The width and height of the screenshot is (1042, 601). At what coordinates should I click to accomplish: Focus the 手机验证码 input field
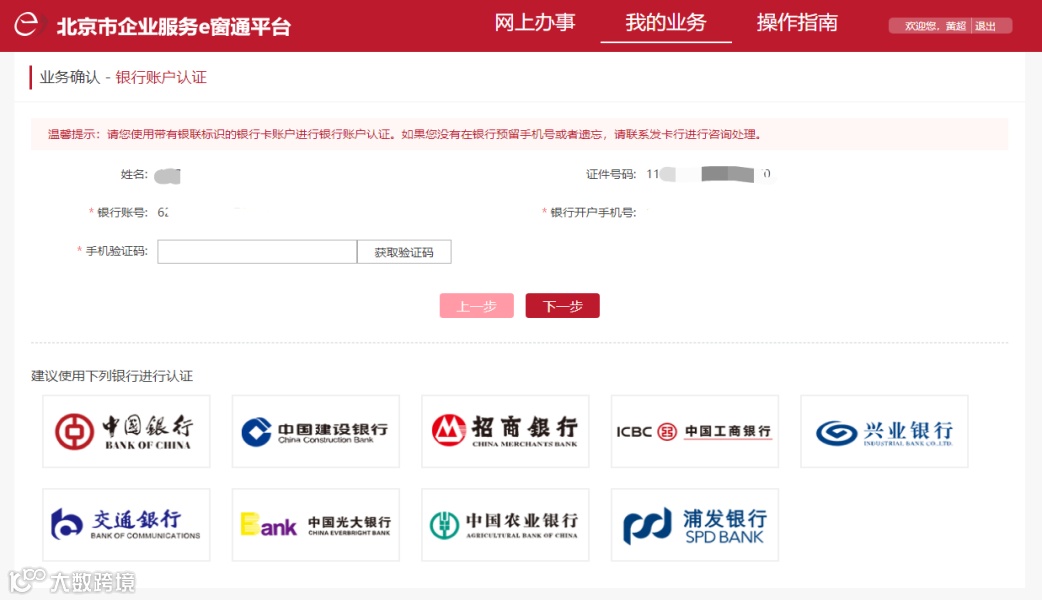[257, 252]
